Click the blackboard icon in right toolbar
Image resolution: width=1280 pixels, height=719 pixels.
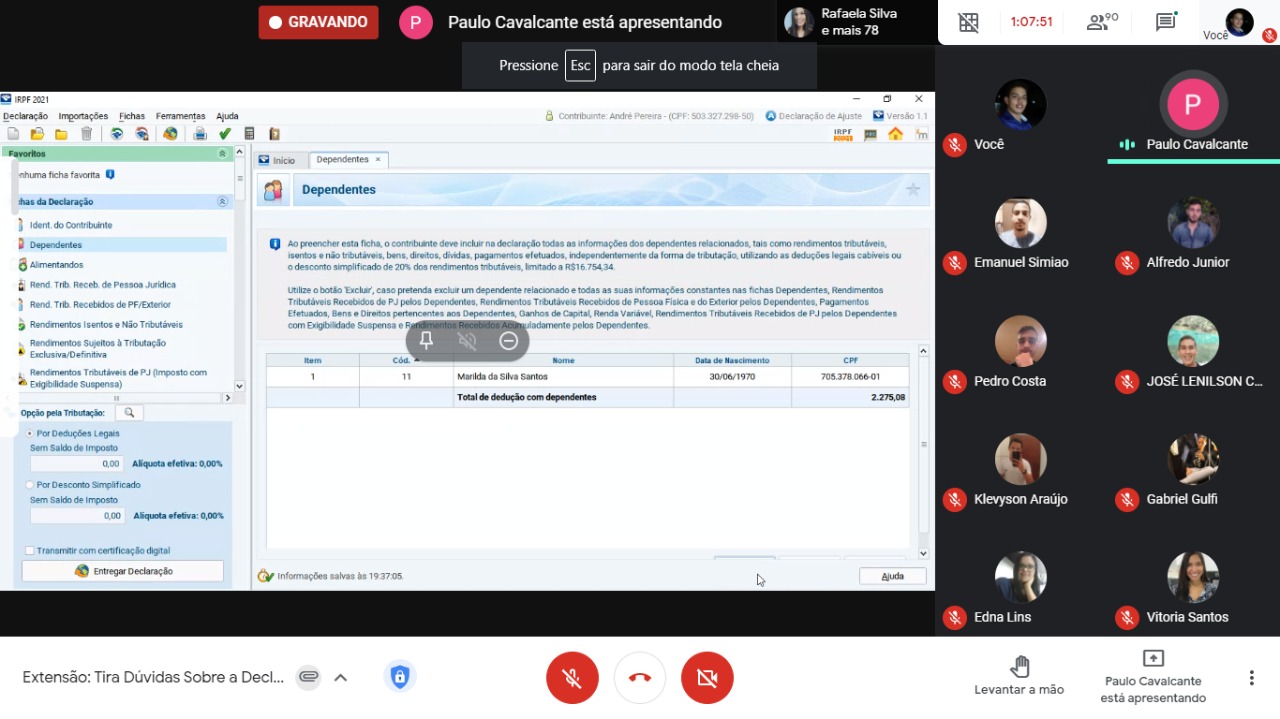point(870,134)
